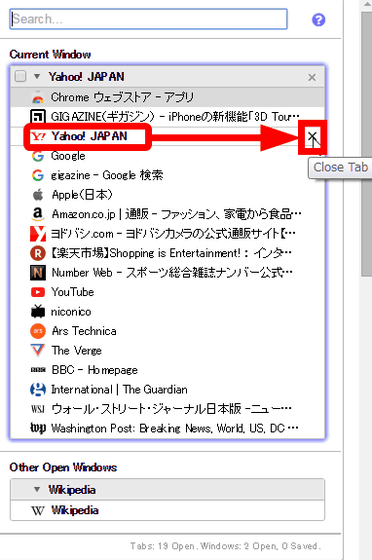Switch to the YouTube tab
The image size is (372, 560).
point(72,292)
